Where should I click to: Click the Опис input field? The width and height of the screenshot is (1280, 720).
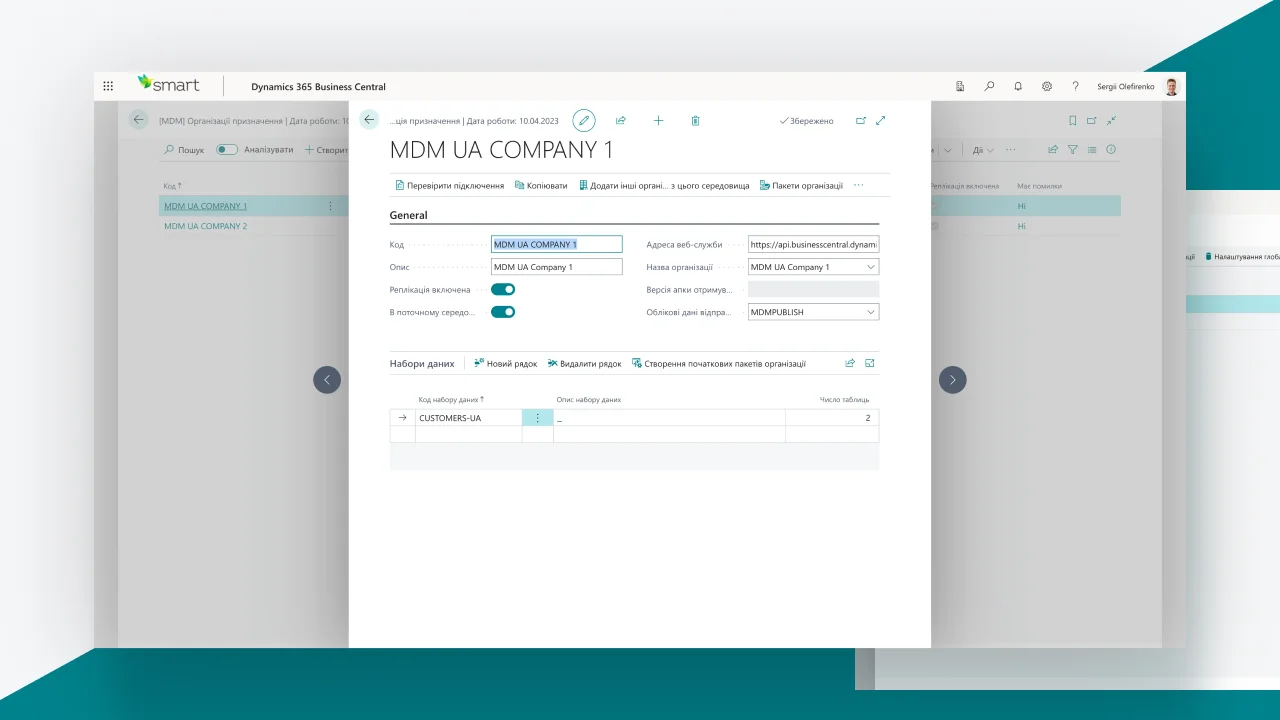[556, 267]
